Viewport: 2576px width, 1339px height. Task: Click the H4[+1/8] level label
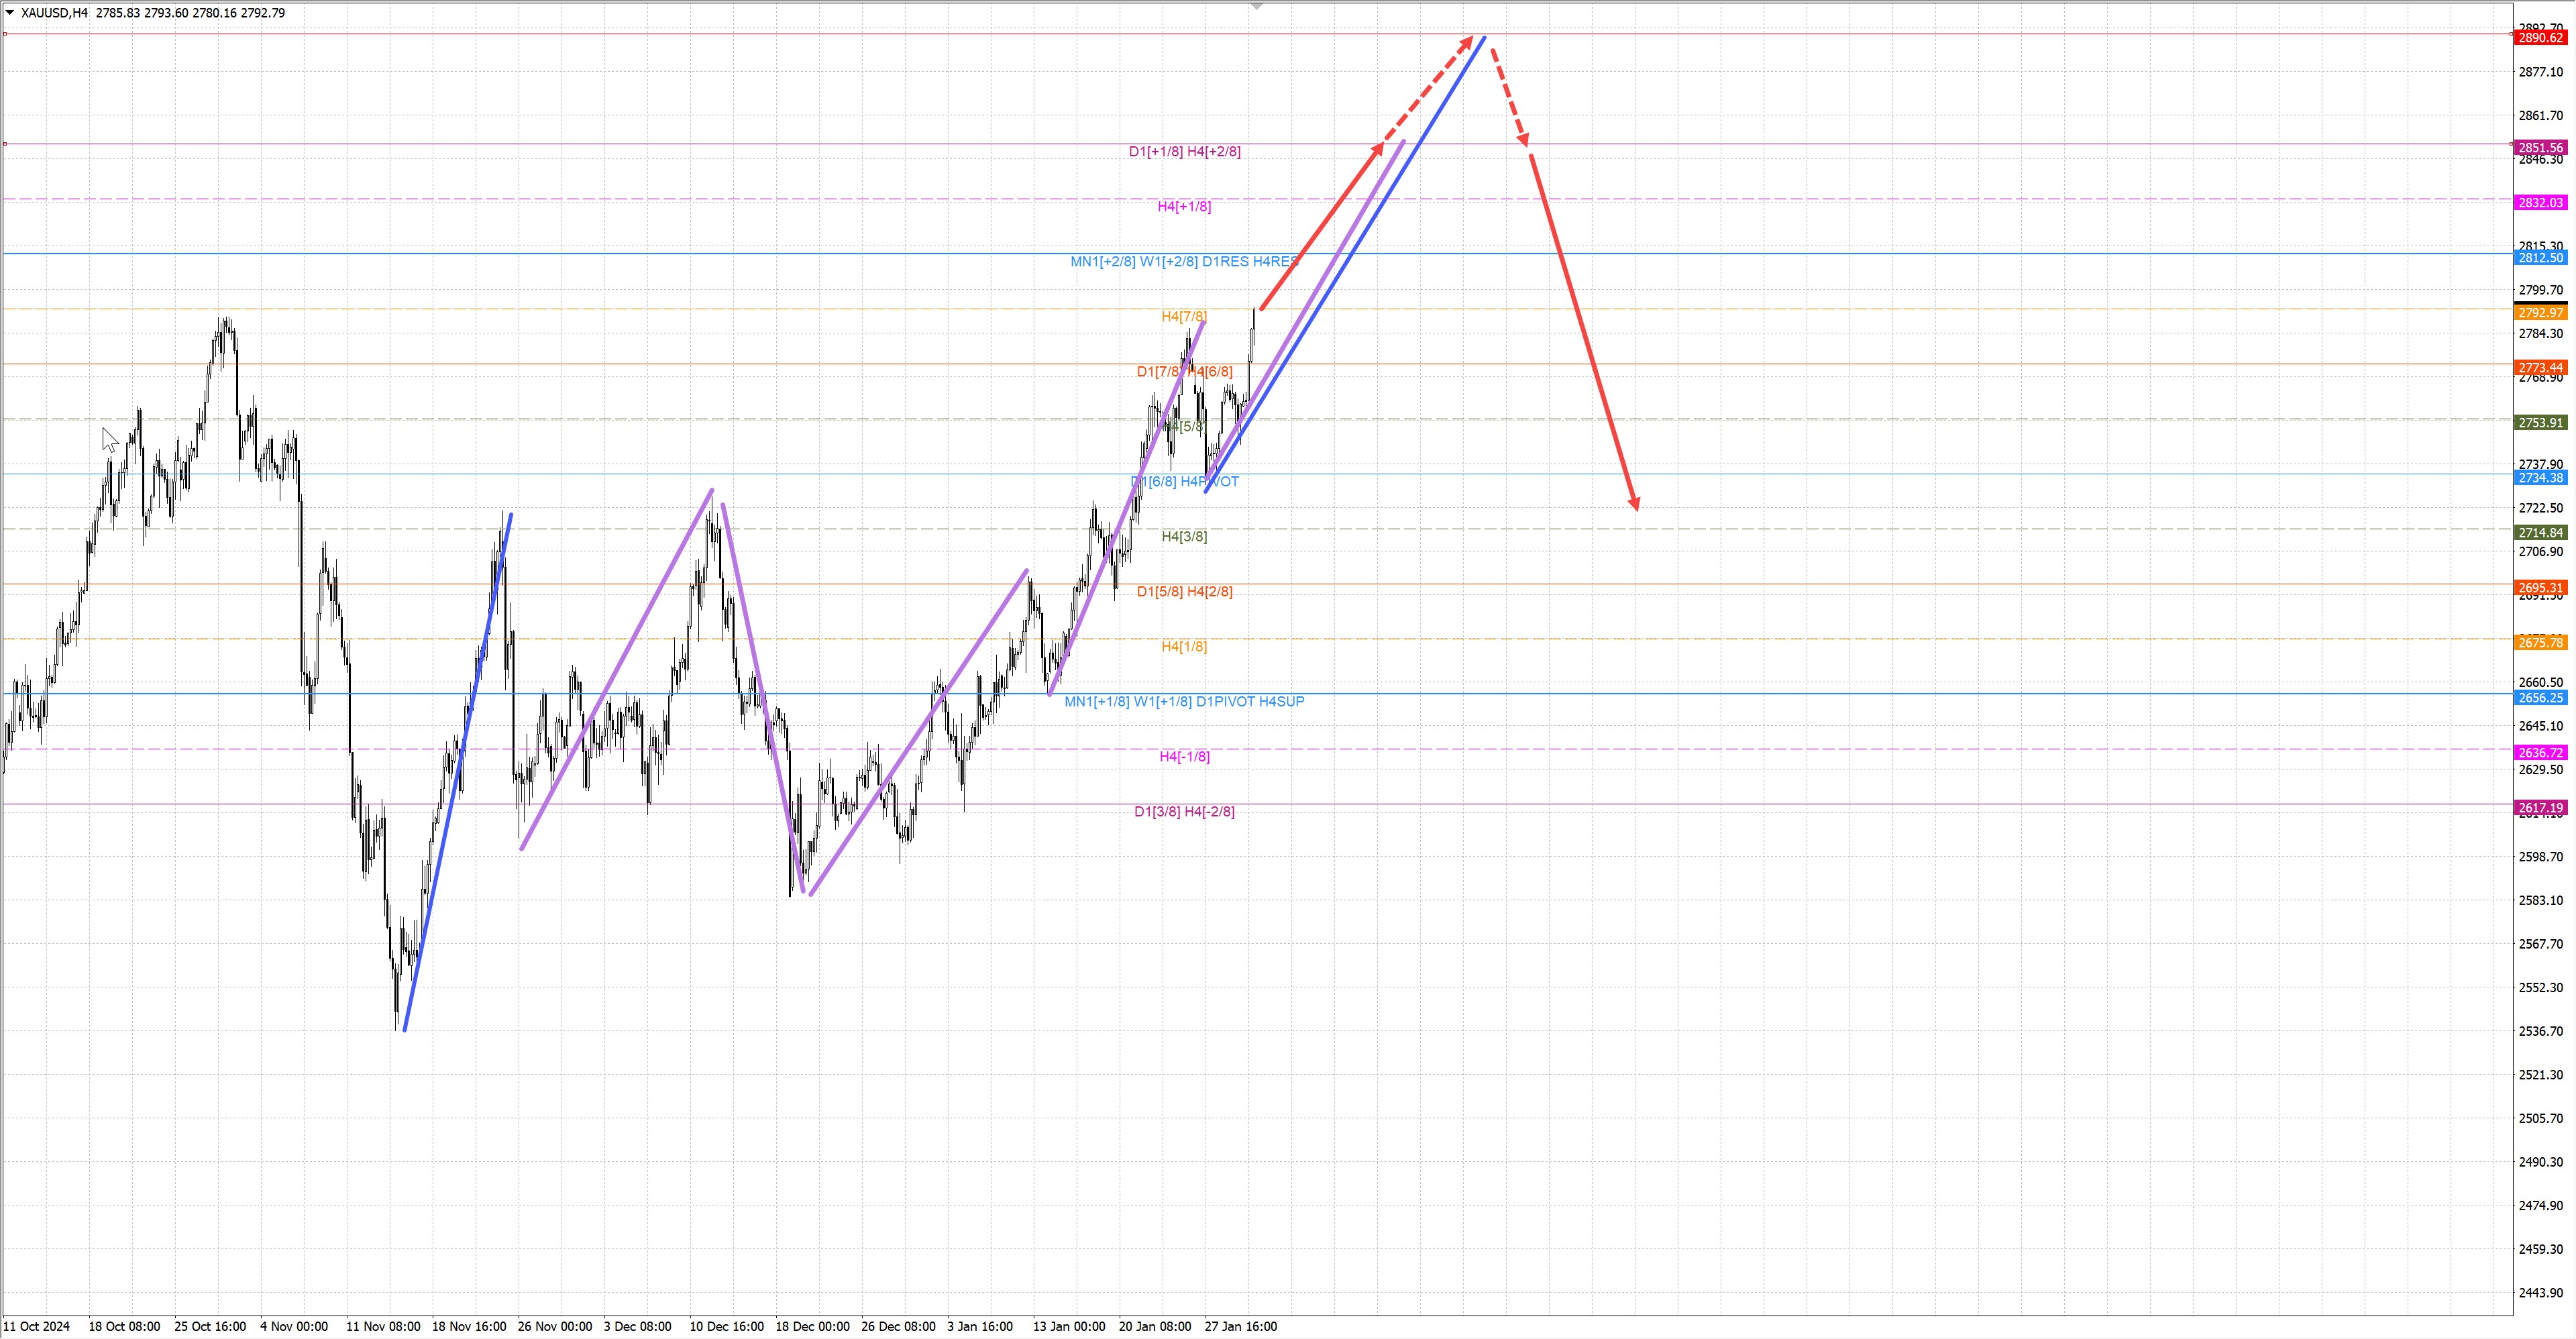1184,207
